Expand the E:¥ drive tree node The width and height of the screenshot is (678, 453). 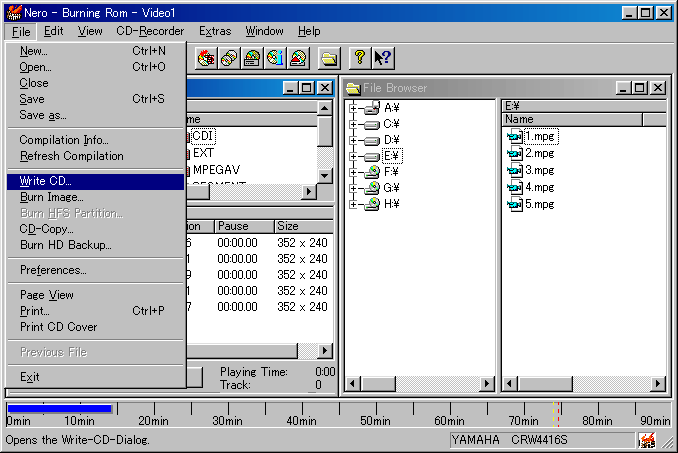(x=353, y=156)
